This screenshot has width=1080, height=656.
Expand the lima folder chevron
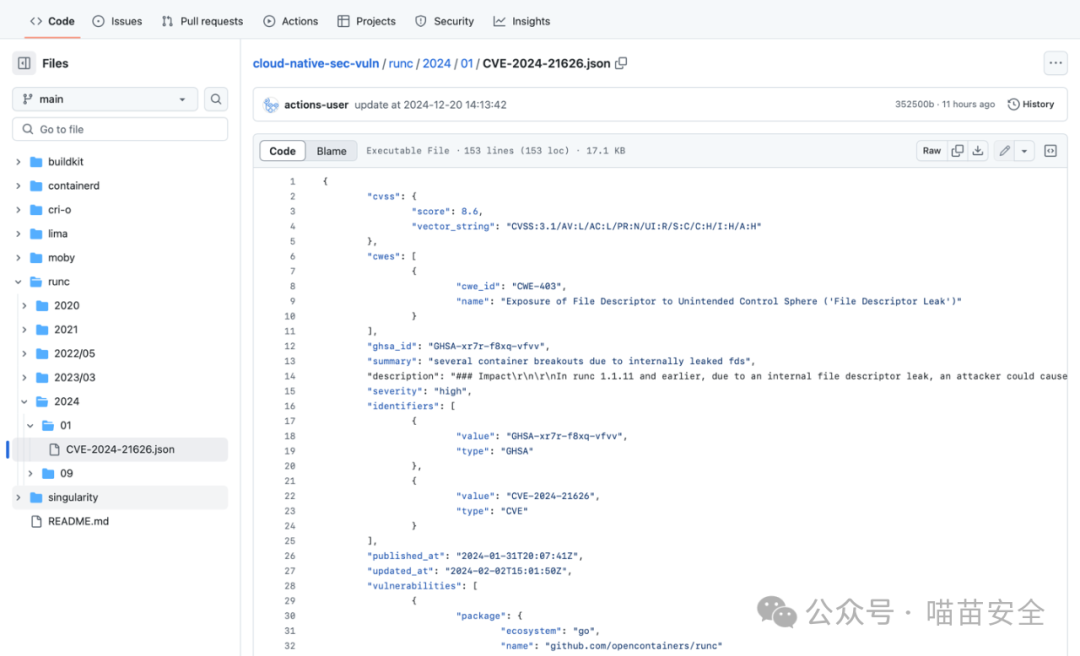click(x=19, y=234)
